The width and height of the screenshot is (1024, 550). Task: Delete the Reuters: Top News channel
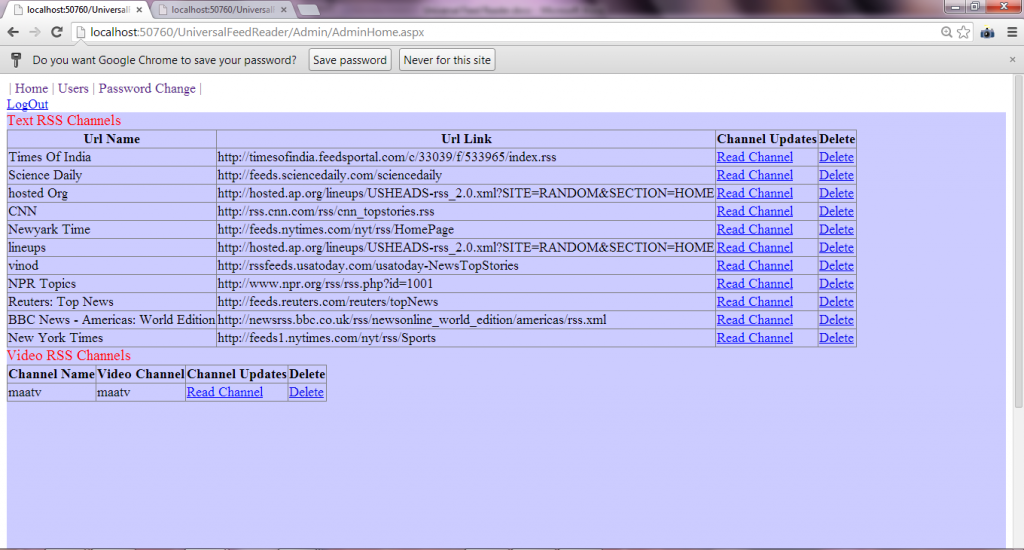[x=837, y=302]
